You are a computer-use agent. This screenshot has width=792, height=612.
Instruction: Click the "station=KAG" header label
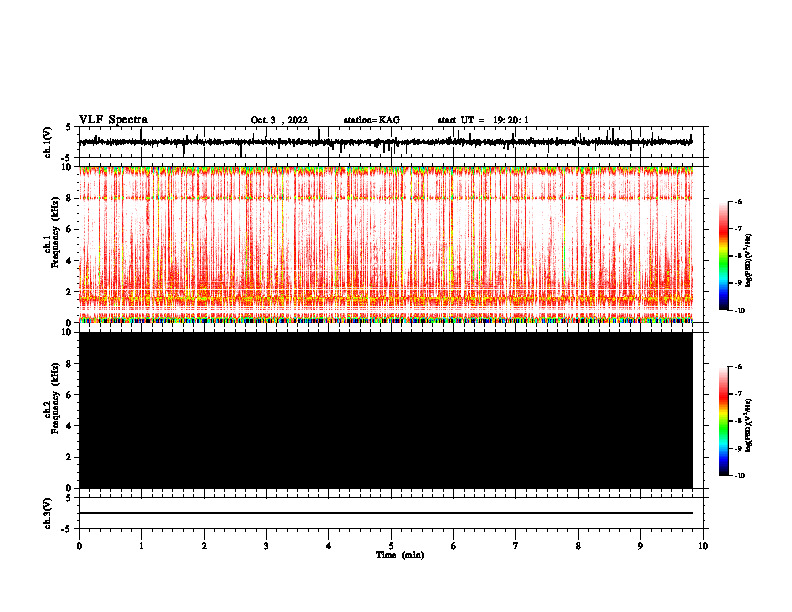(x=371, y=120)
